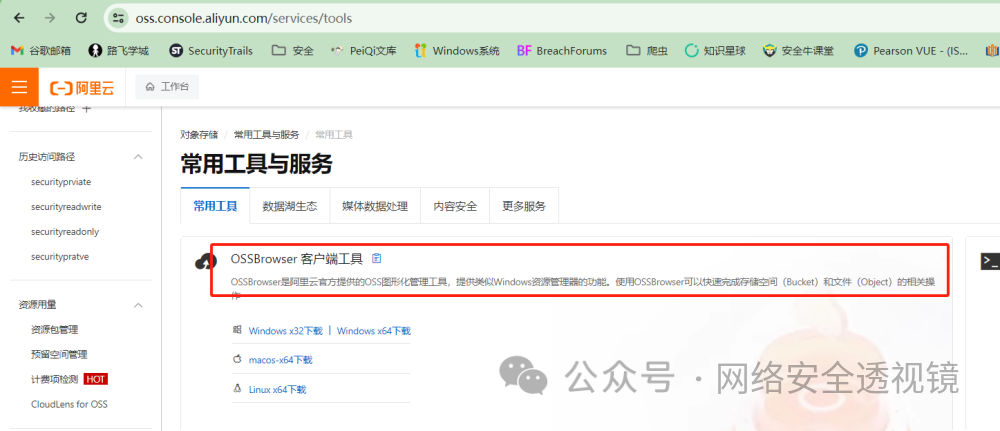Open the 安全 bookmark folder
The height and width of the screenshot is (431, 1000).
pos(293,50)
